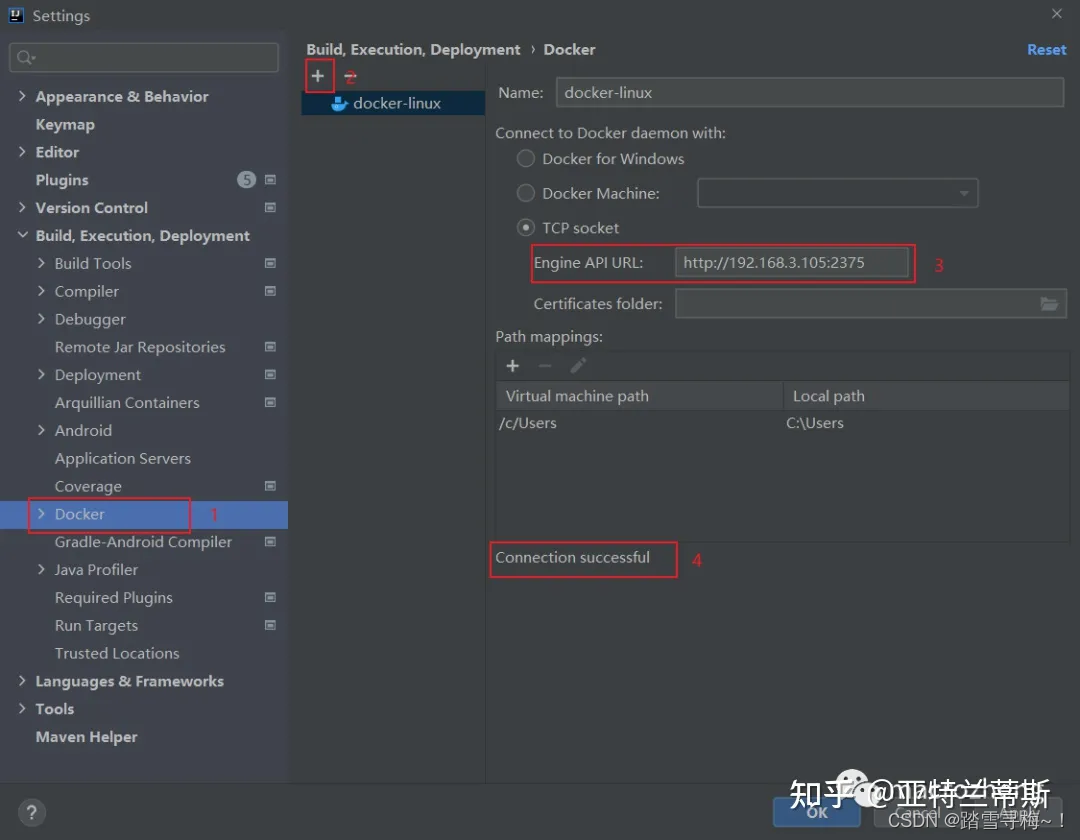
Task: Open Plugins settings page
Action: (62, 180)
